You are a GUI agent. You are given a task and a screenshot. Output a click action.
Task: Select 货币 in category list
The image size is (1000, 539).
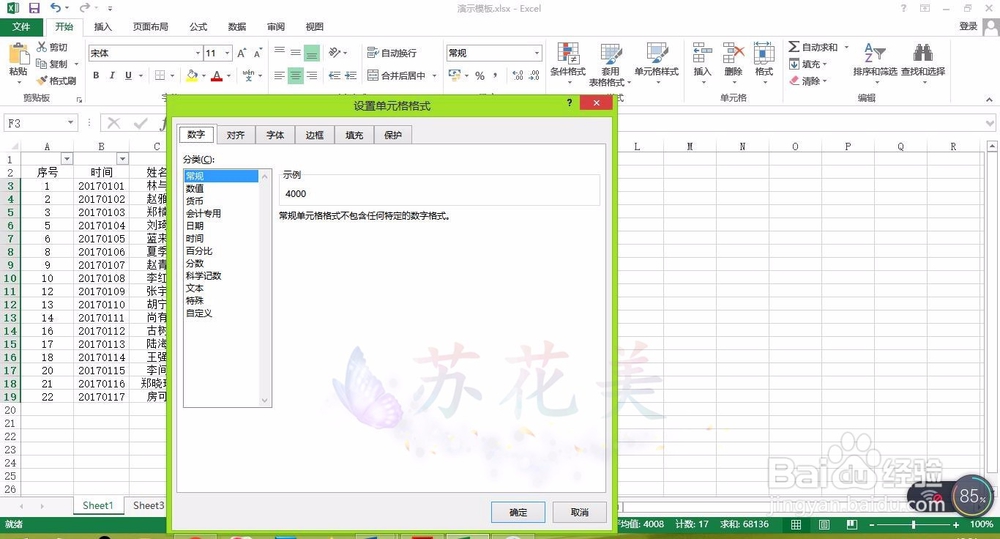click(x=221, y=201)
